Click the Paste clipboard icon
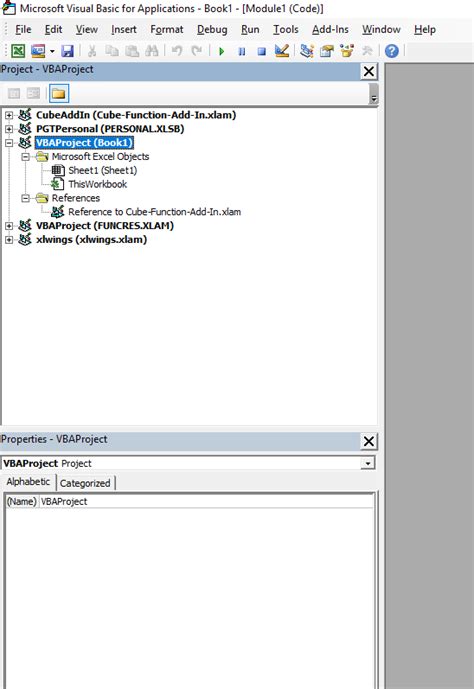 tap(132, 51)
